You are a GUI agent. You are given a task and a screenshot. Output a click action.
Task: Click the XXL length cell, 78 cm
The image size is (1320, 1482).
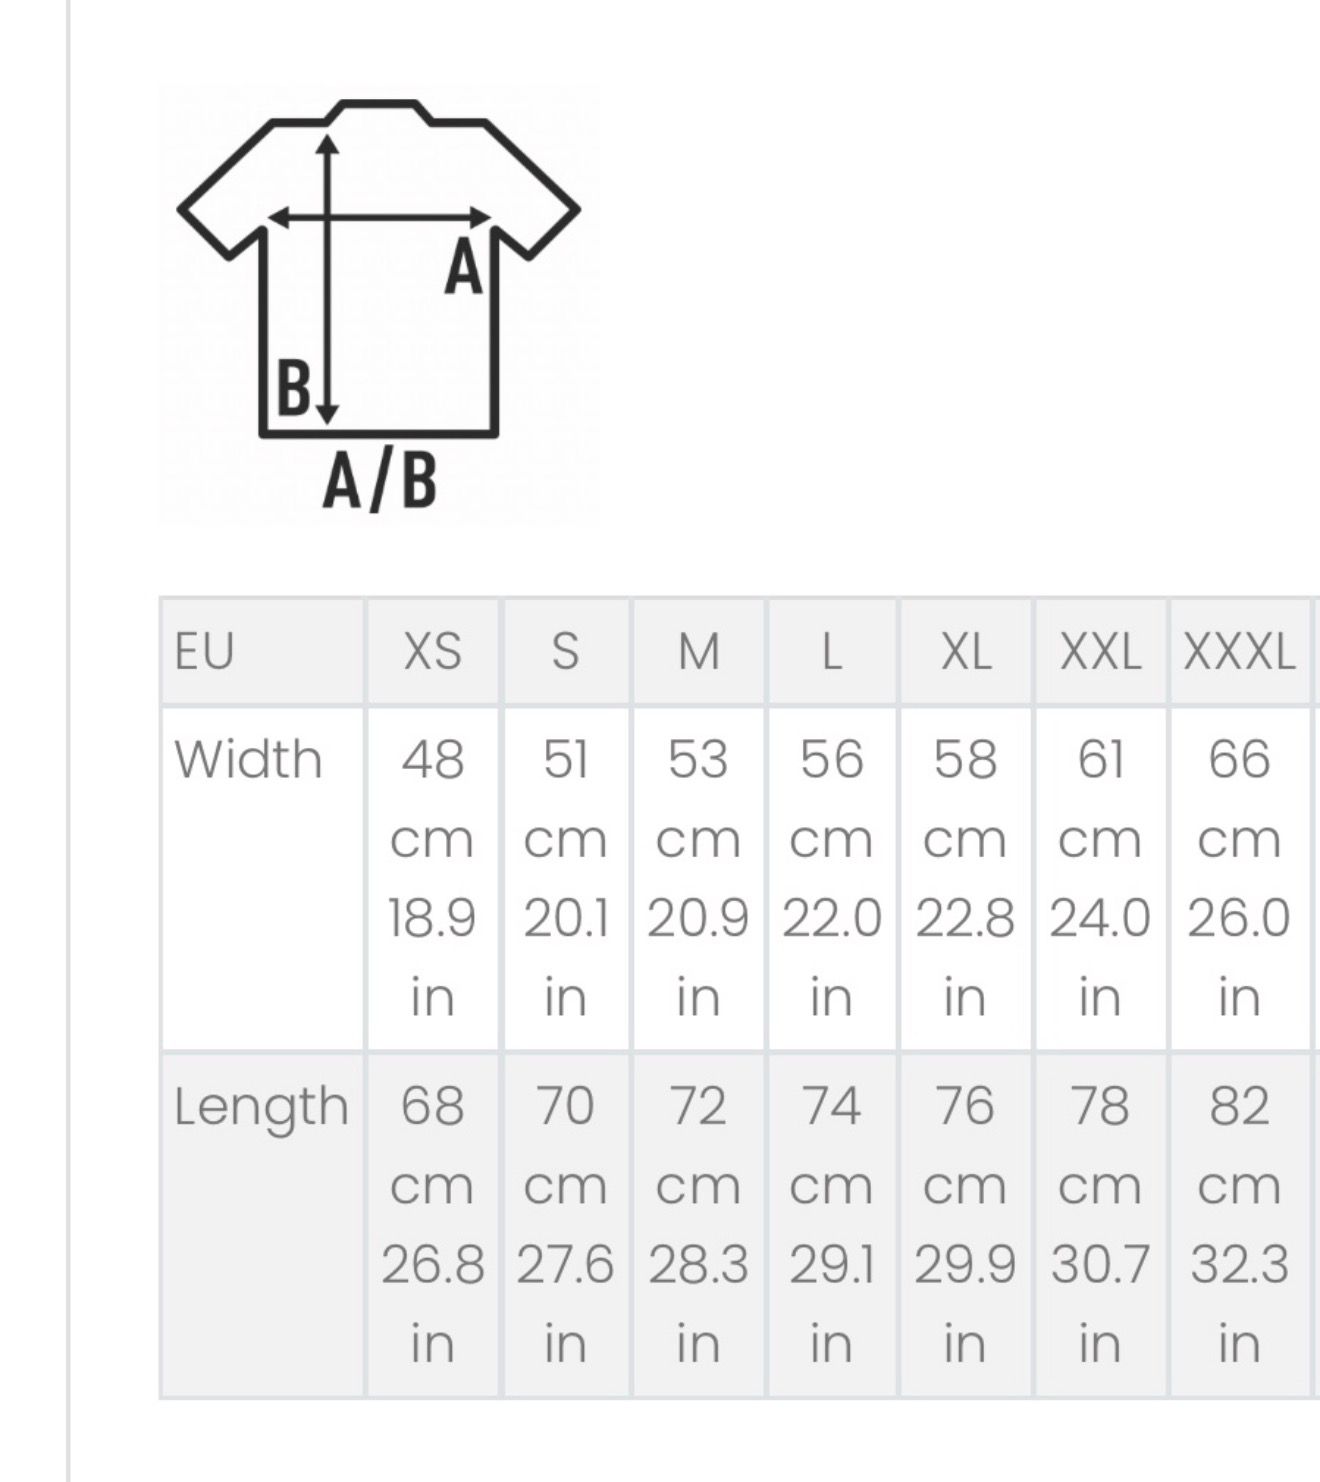click(x=1100, y=1224)
